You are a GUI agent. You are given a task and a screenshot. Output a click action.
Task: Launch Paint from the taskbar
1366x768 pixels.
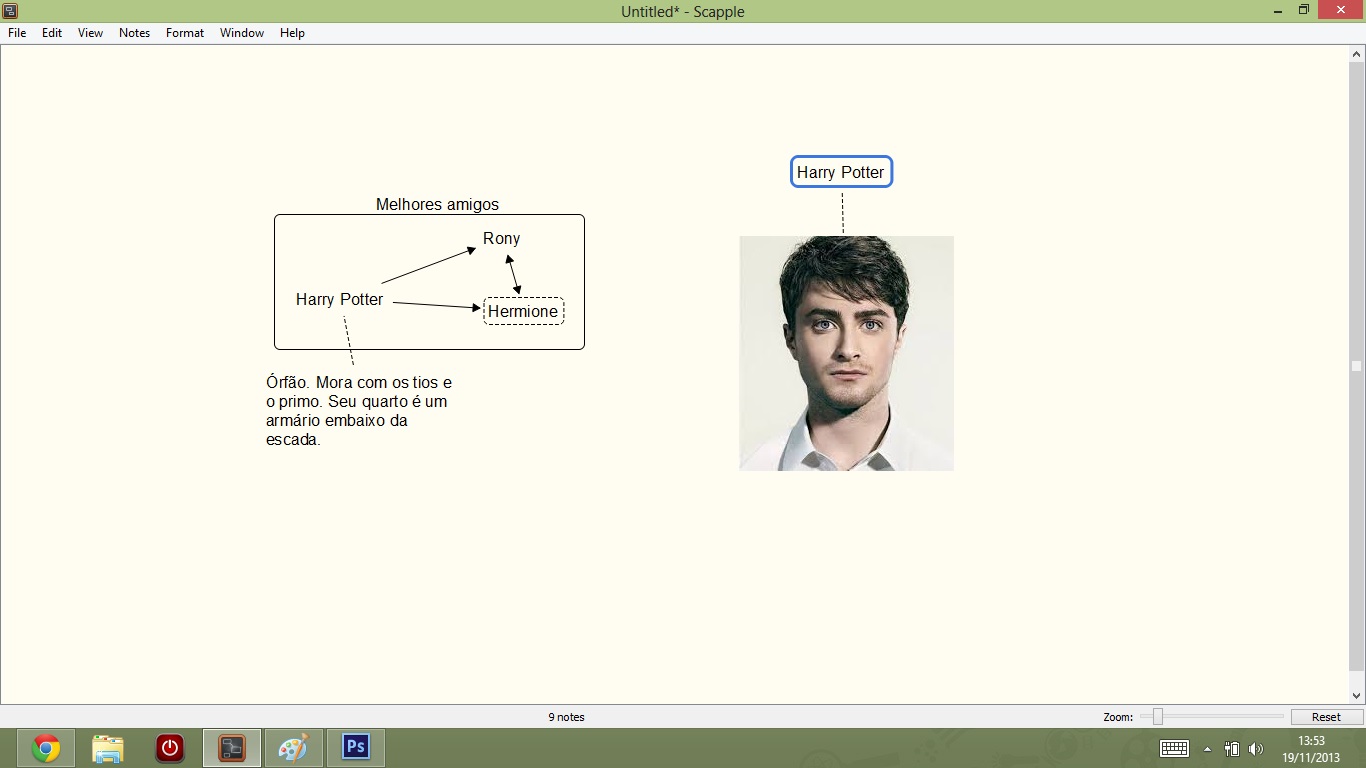[294, 748]
